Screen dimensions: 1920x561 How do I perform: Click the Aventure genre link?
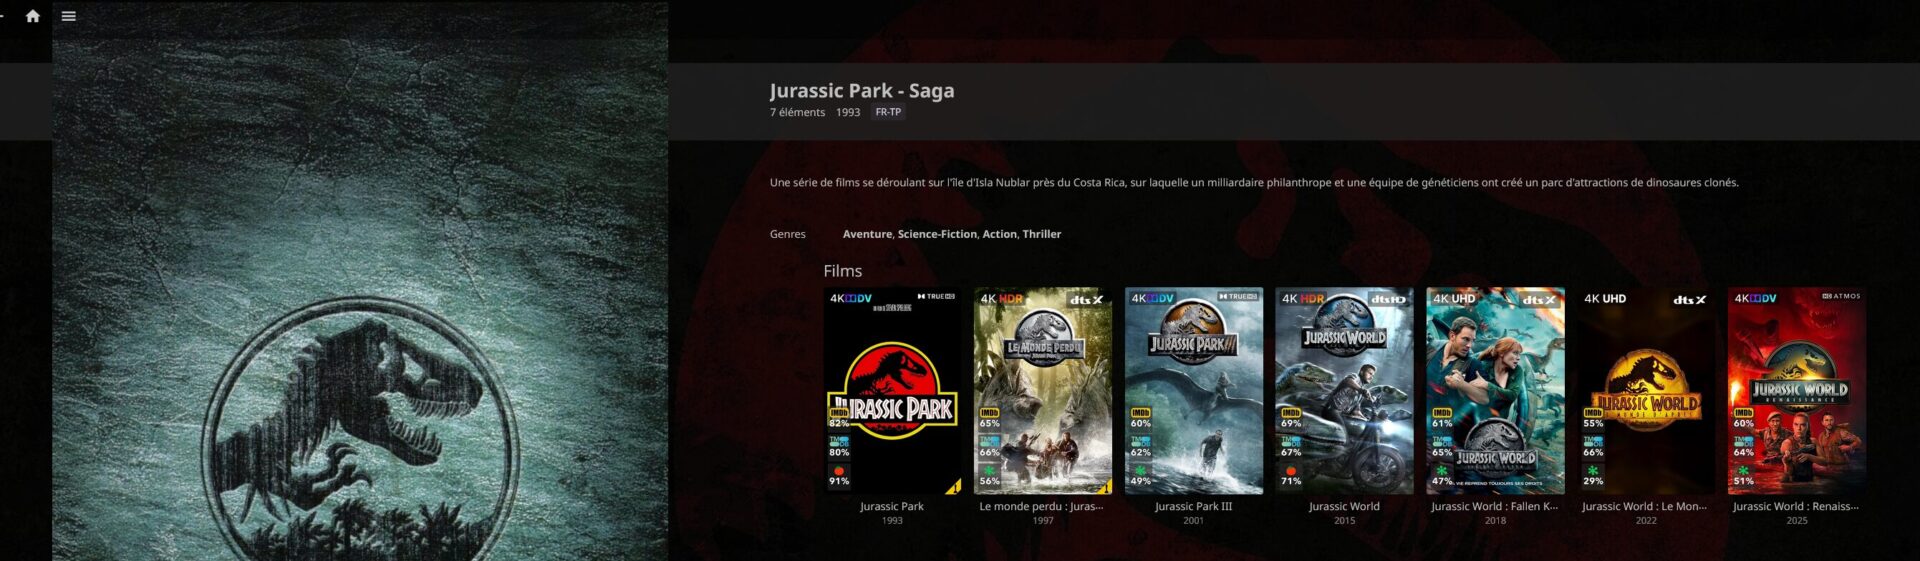point(867,234)
